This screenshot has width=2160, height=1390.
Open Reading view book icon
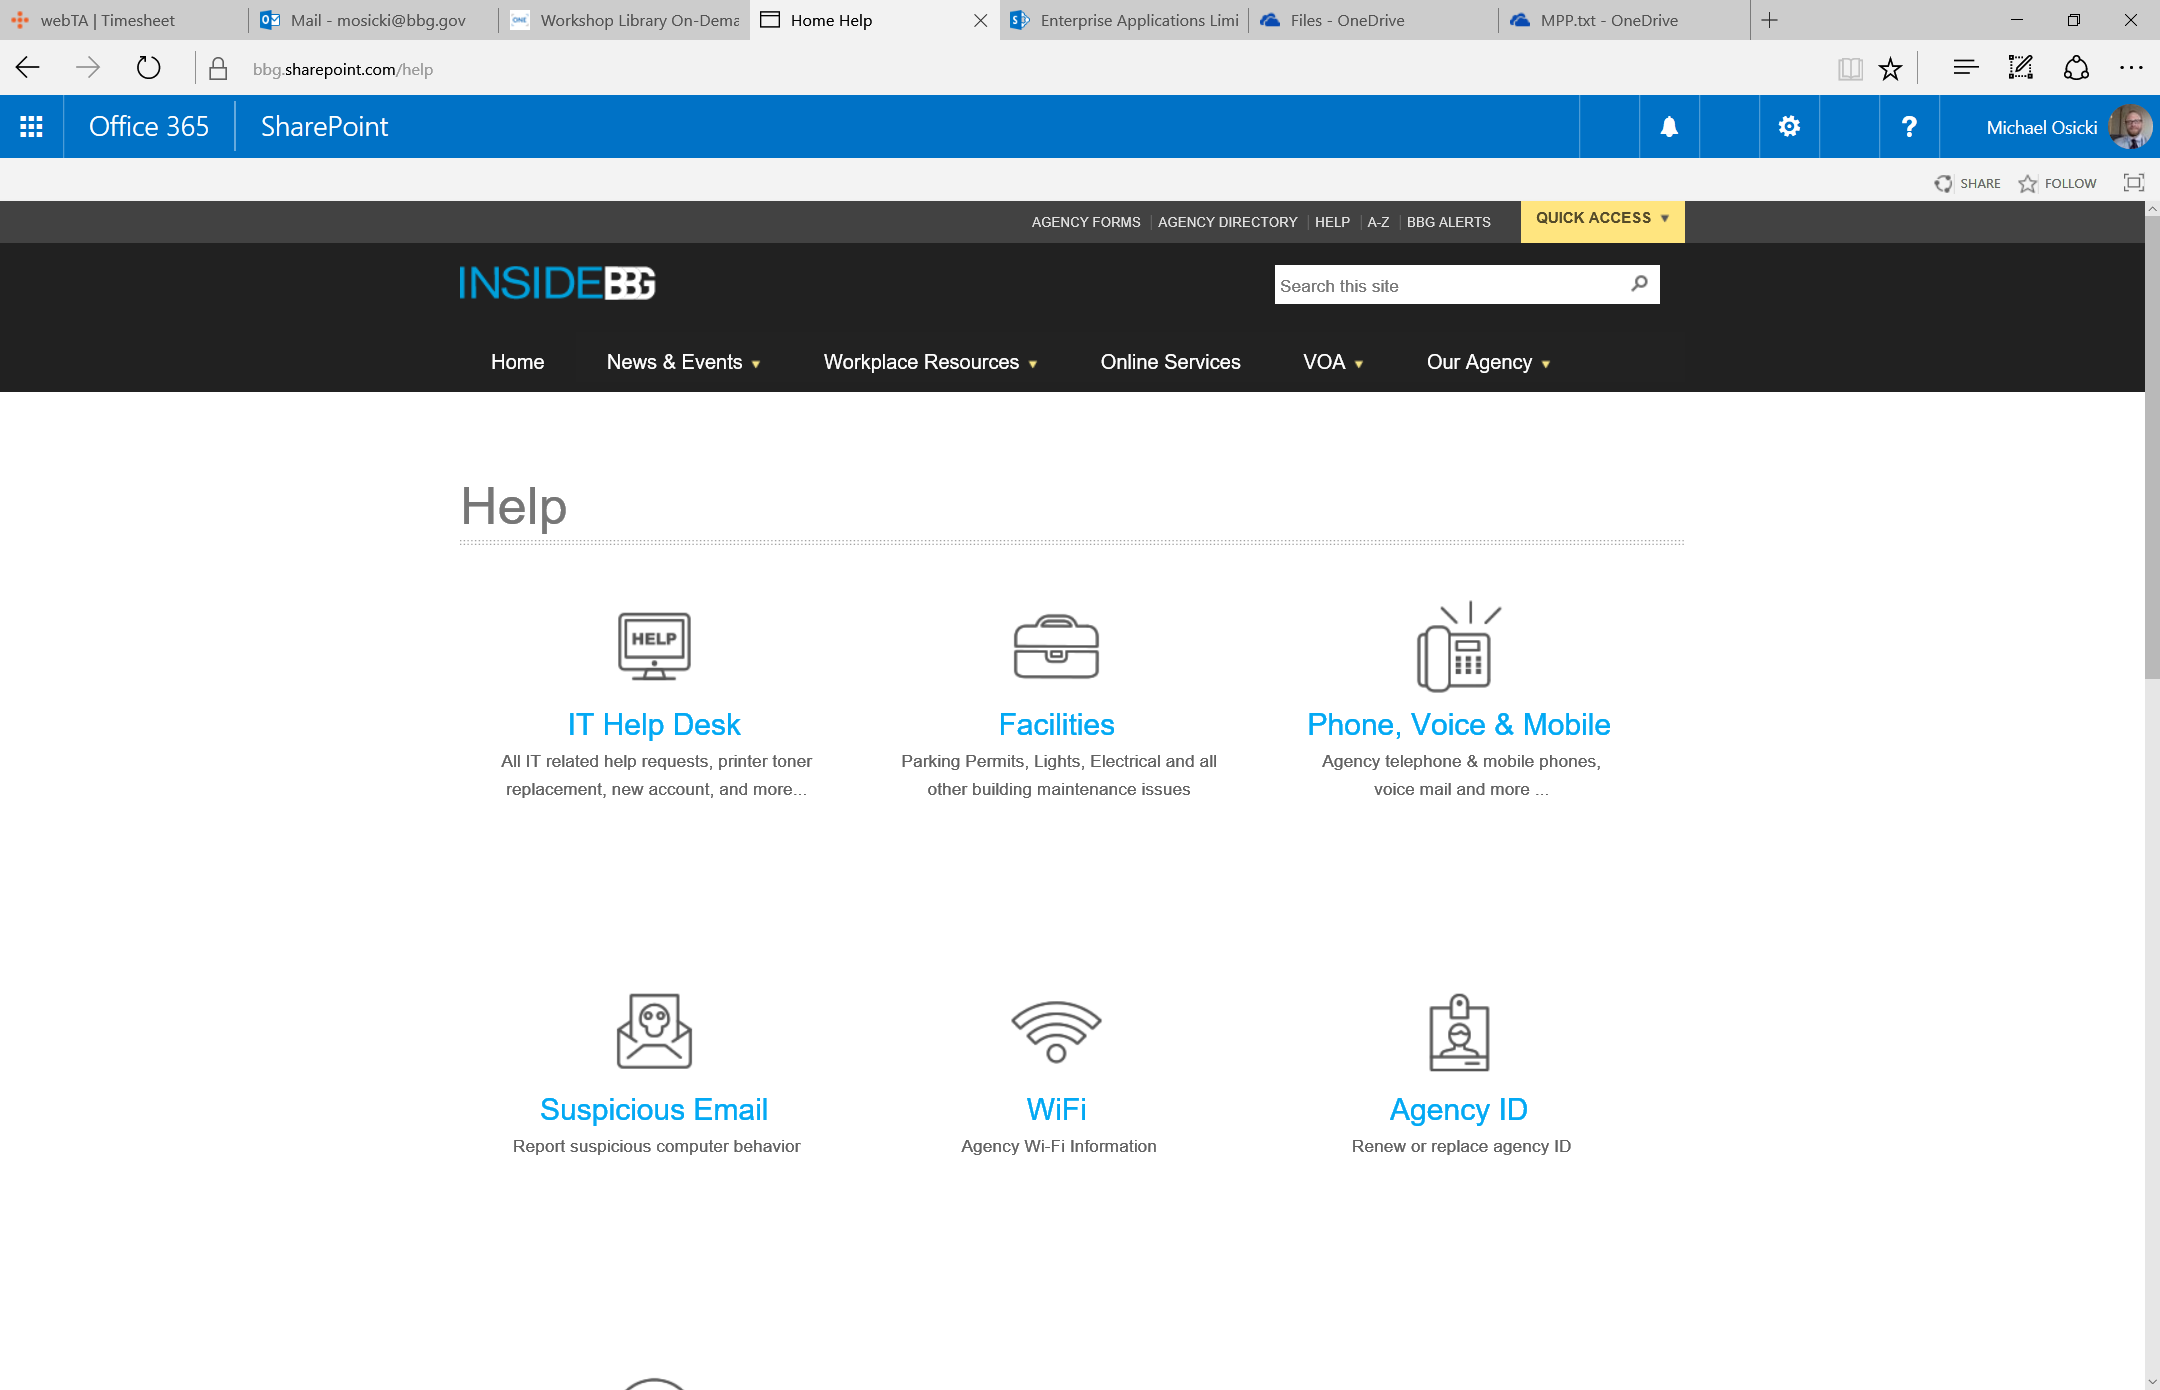coord(1850,69)
